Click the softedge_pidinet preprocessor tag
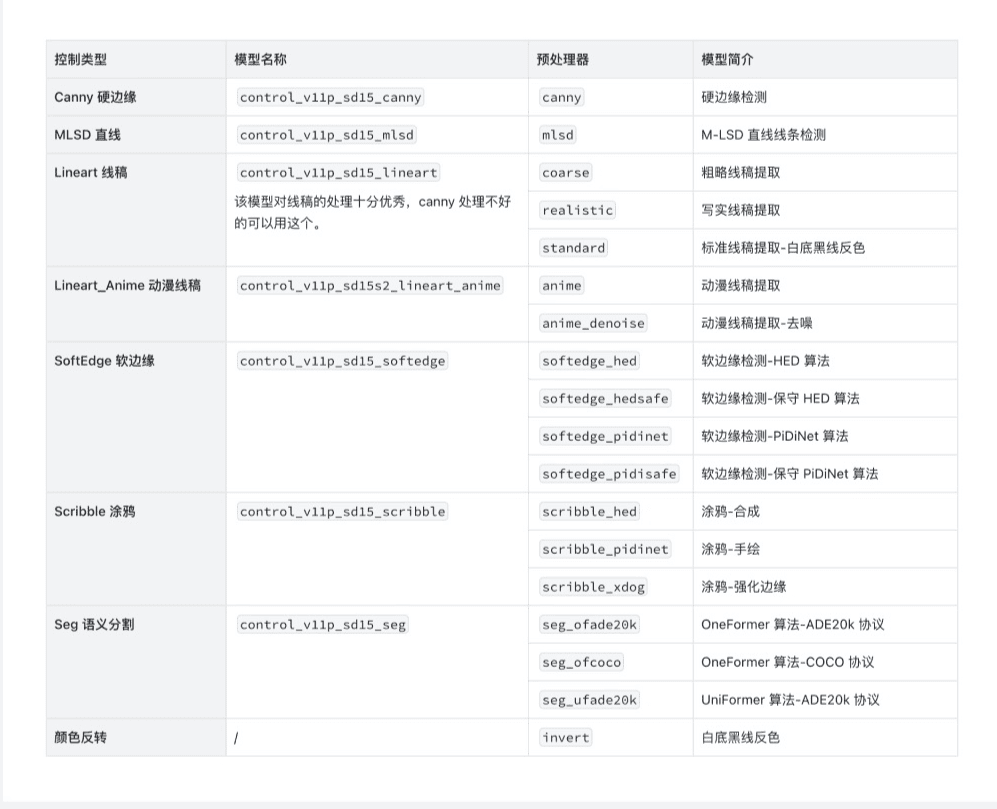 click(x=605, y=436)
